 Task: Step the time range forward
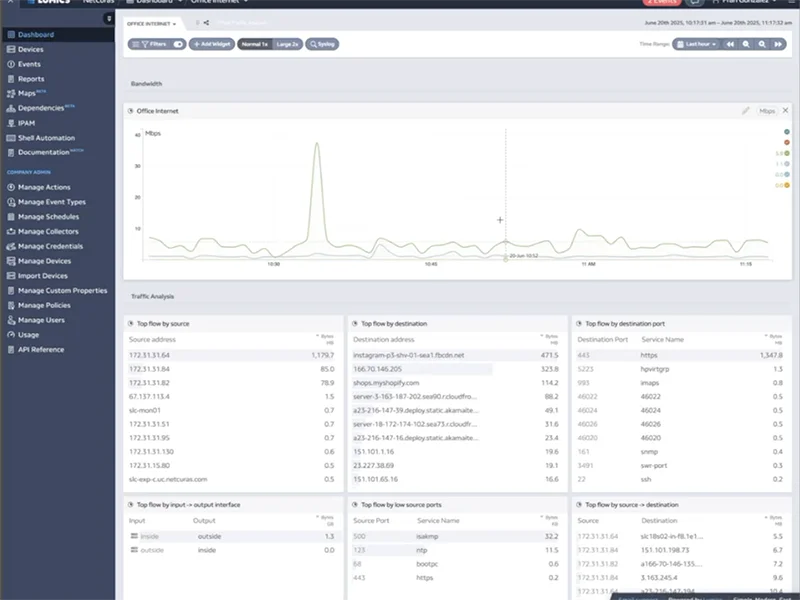coord(778,44)
